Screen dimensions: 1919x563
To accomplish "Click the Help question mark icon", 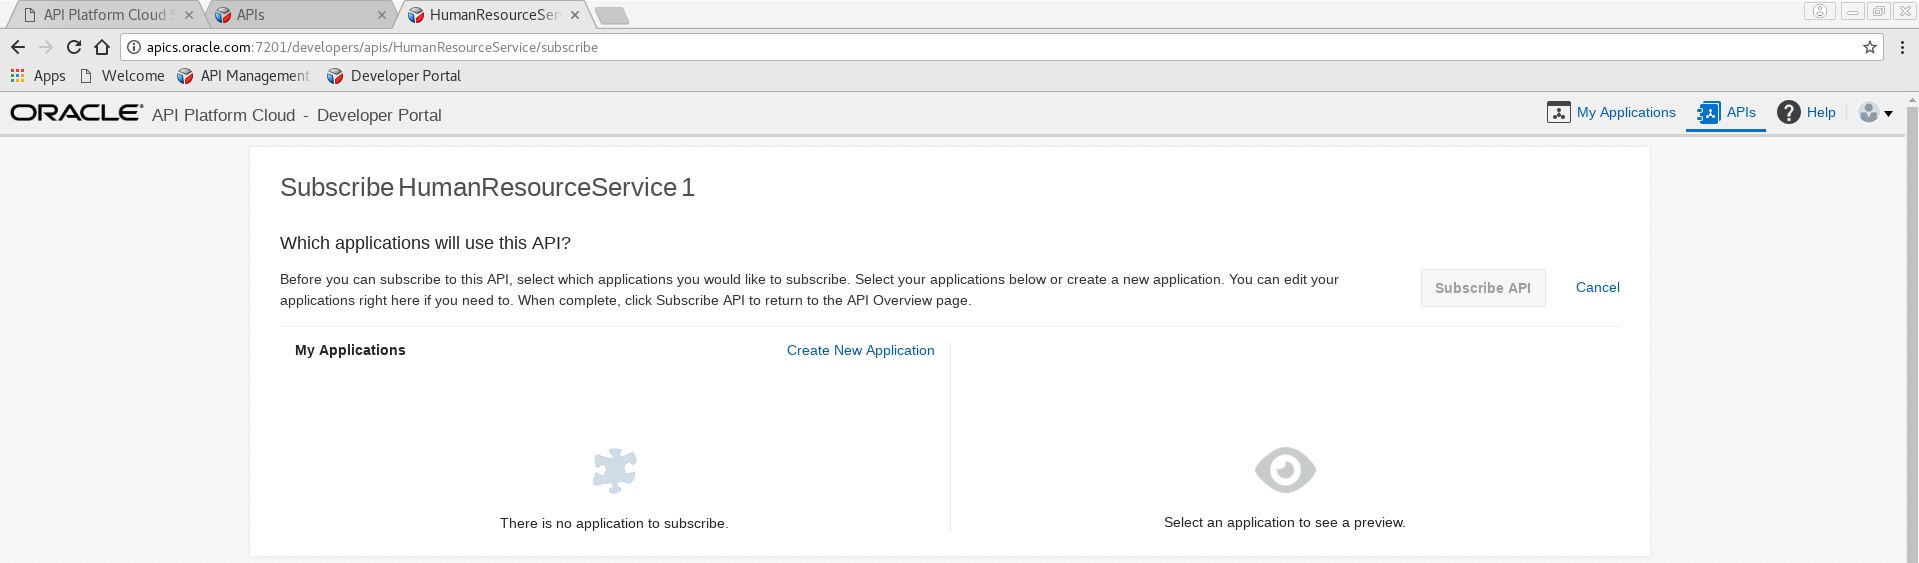I will point(1788,113).
